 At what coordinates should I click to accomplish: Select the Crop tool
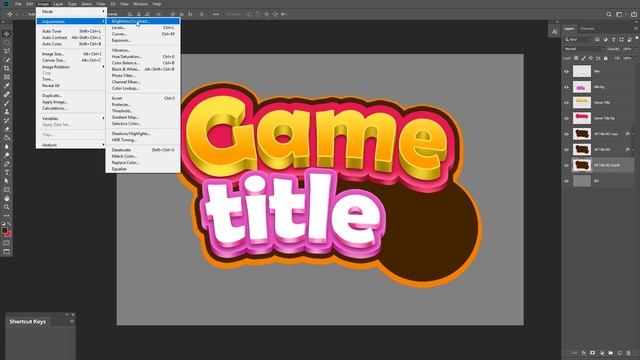[x=7, y=69]
